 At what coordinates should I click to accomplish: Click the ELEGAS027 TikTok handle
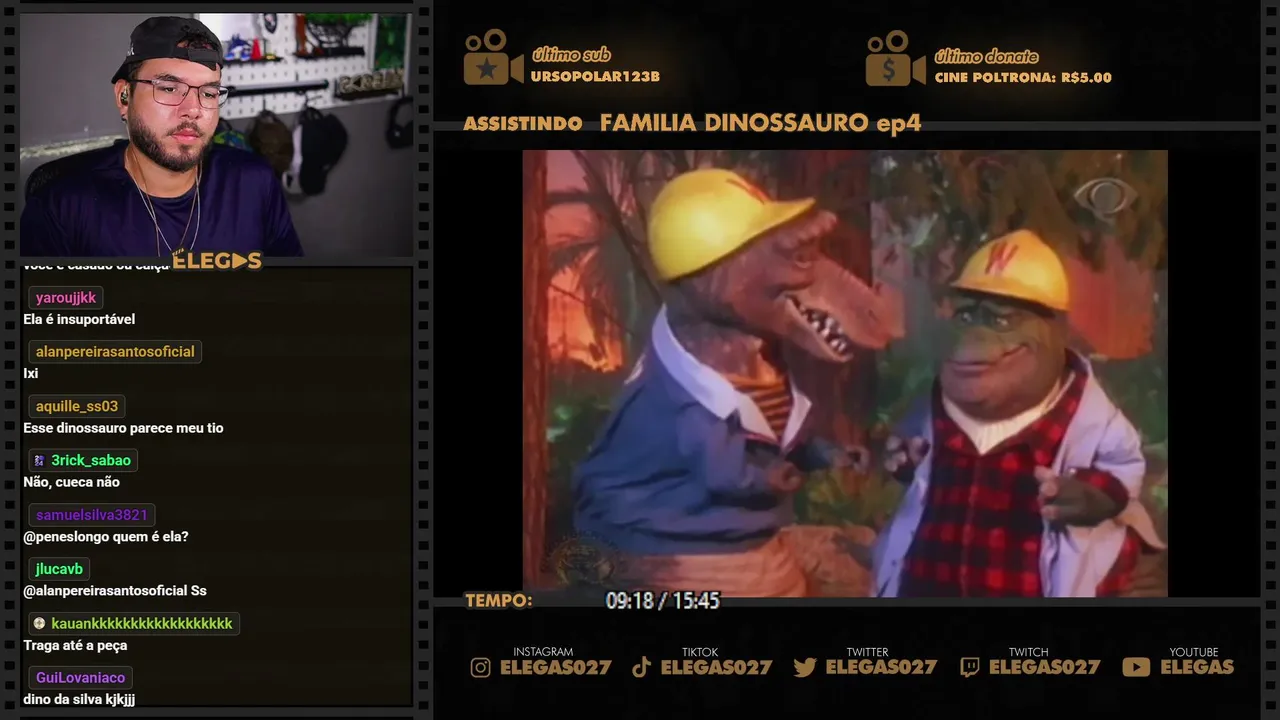pos(716,667)
